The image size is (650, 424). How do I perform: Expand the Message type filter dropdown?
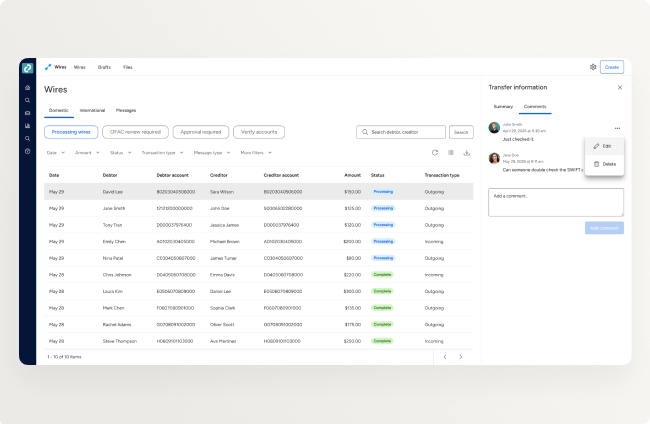(212, 153)
